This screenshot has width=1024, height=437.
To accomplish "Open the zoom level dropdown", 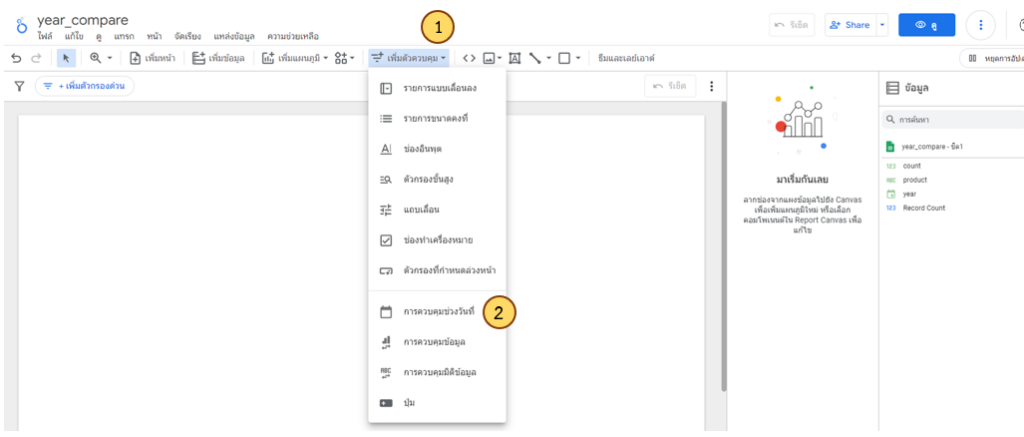I will tap(101, 58).
